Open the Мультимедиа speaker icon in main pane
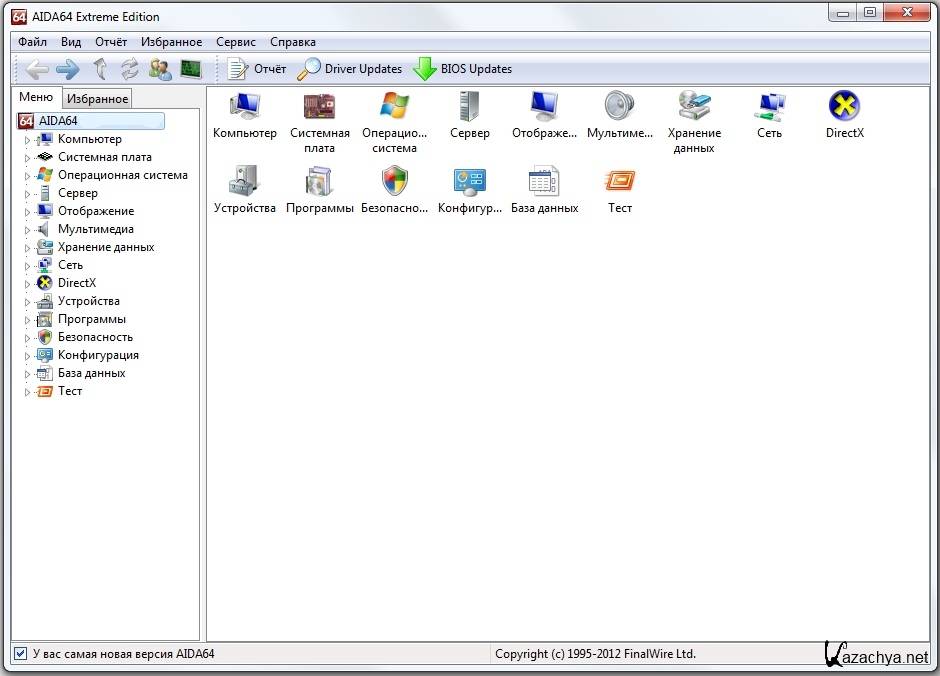 click(619, 106)
